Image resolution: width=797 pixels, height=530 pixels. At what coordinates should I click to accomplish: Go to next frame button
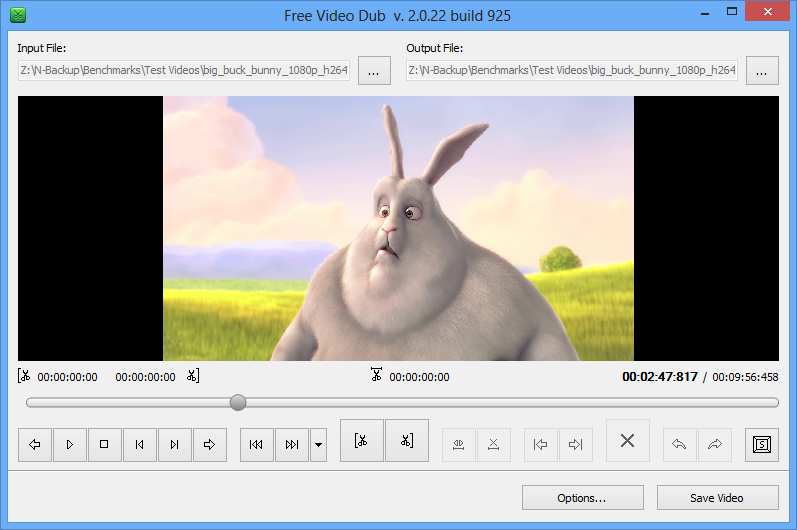[174, 445]
